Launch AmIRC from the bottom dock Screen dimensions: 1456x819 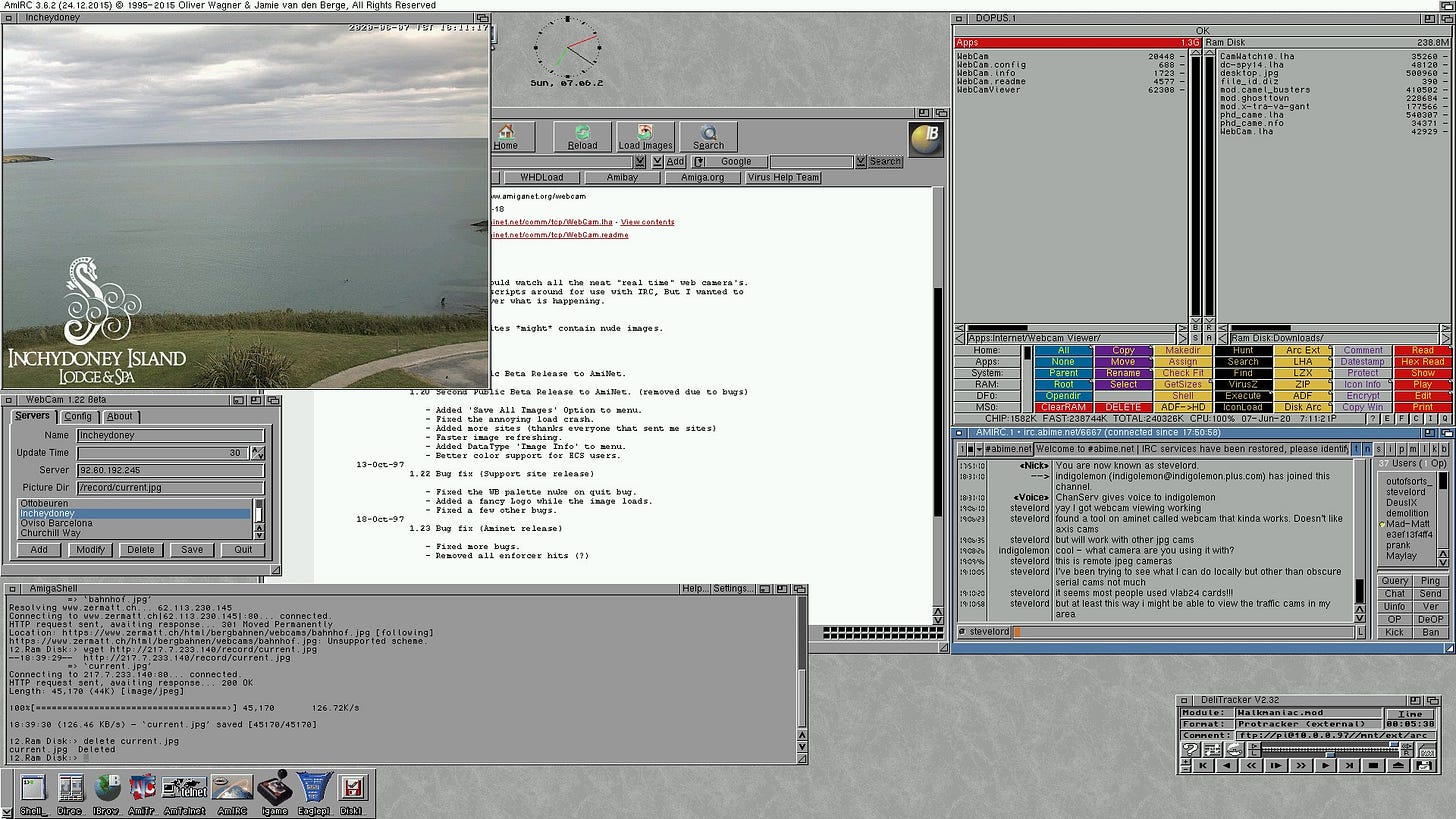[x=232, y=795]
